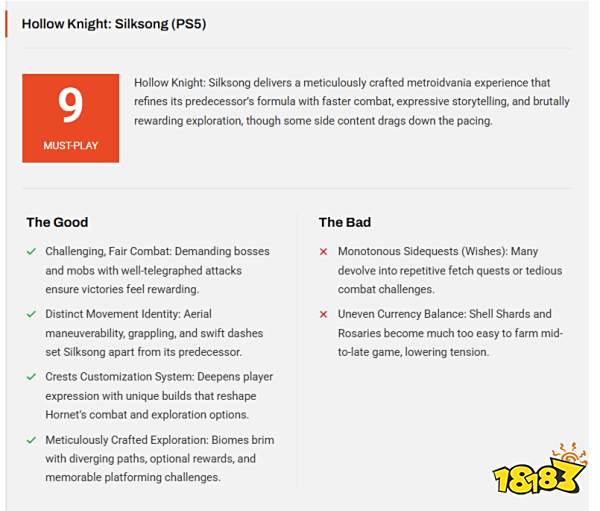600x511 pixels.
Task: Click the large 9 score number
Action: (x=70, y=105)
